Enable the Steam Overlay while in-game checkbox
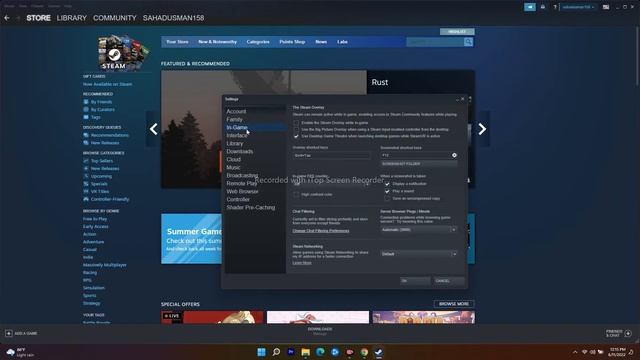This screenshot has width=640, height=360. (x=296, y=122)
